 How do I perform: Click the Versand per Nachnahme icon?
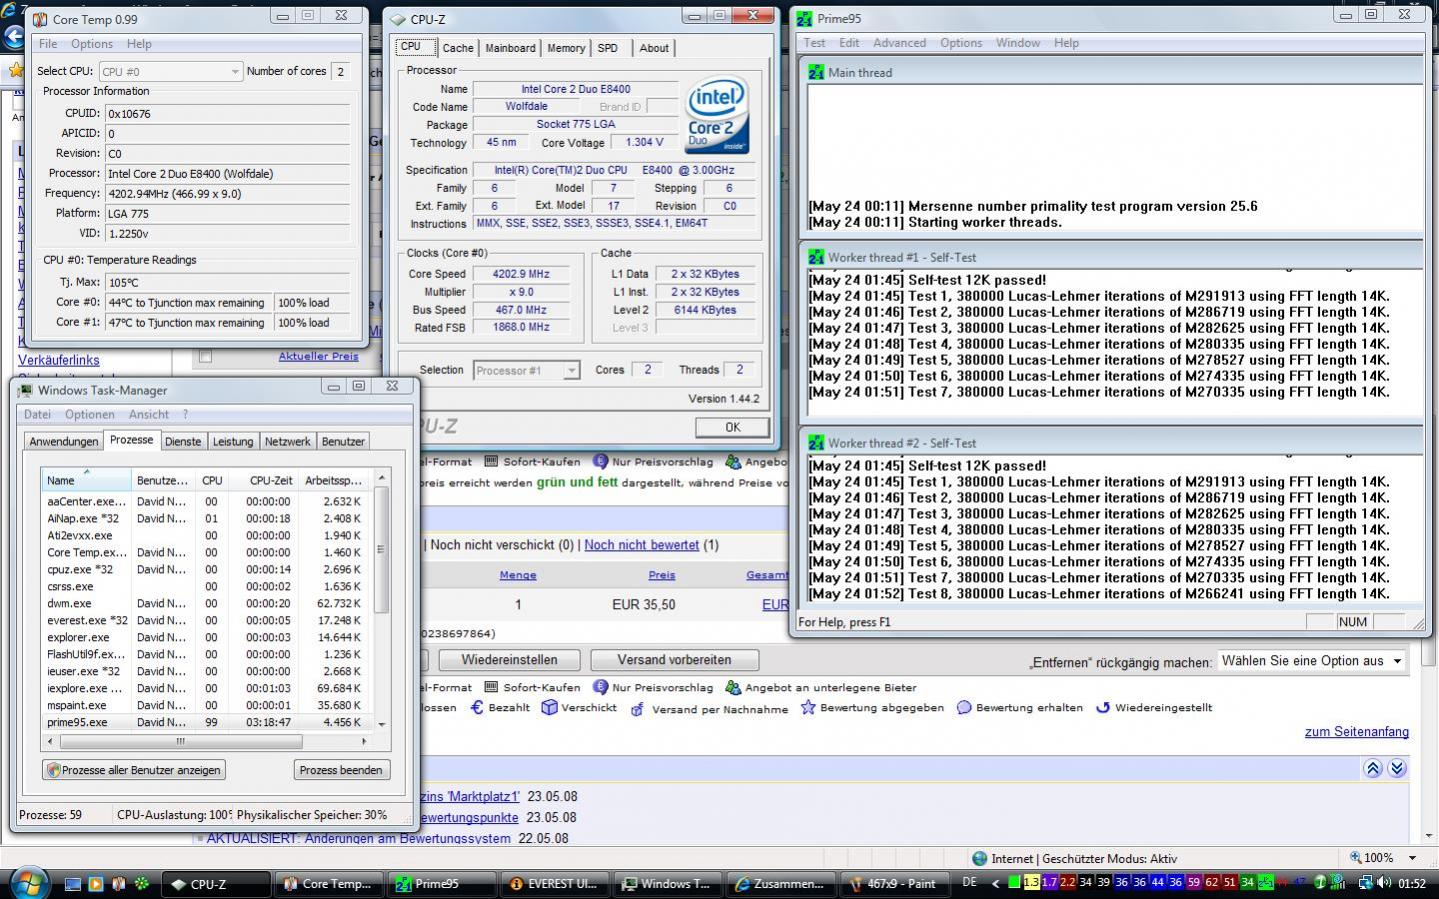pyautogui.click(x=637, y=708)
